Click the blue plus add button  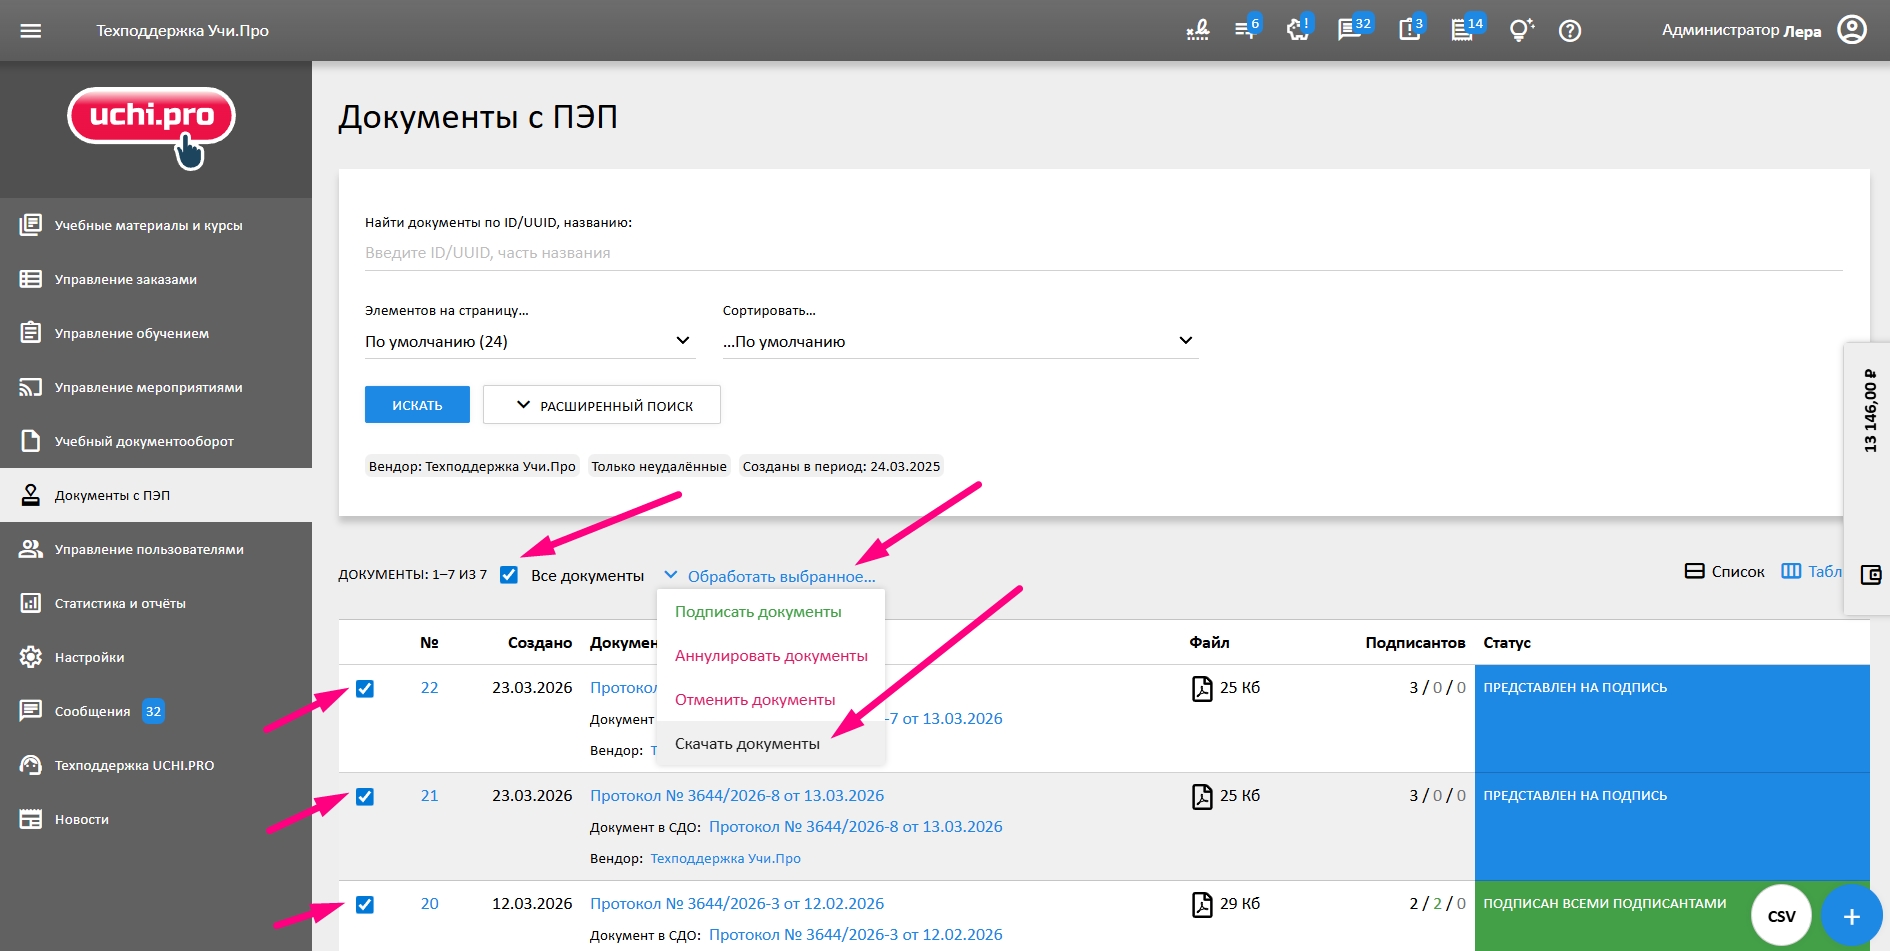pos(1851,916)
